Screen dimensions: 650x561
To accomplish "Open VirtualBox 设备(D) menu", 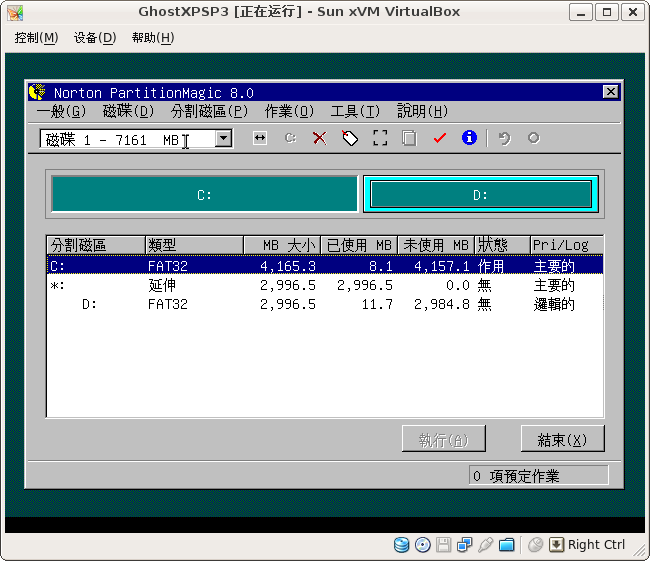I will click(x=95, y=38).
